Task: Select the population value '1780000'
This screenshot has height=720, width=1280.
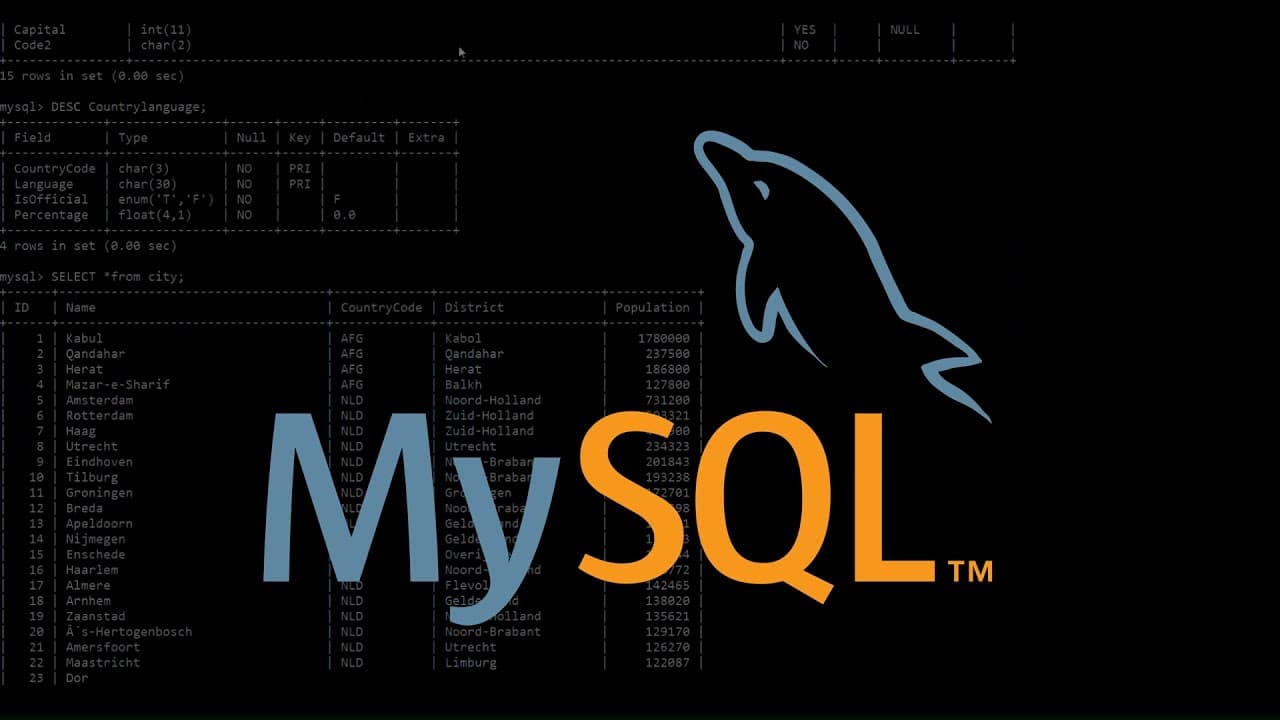Action: click(664, 339)
